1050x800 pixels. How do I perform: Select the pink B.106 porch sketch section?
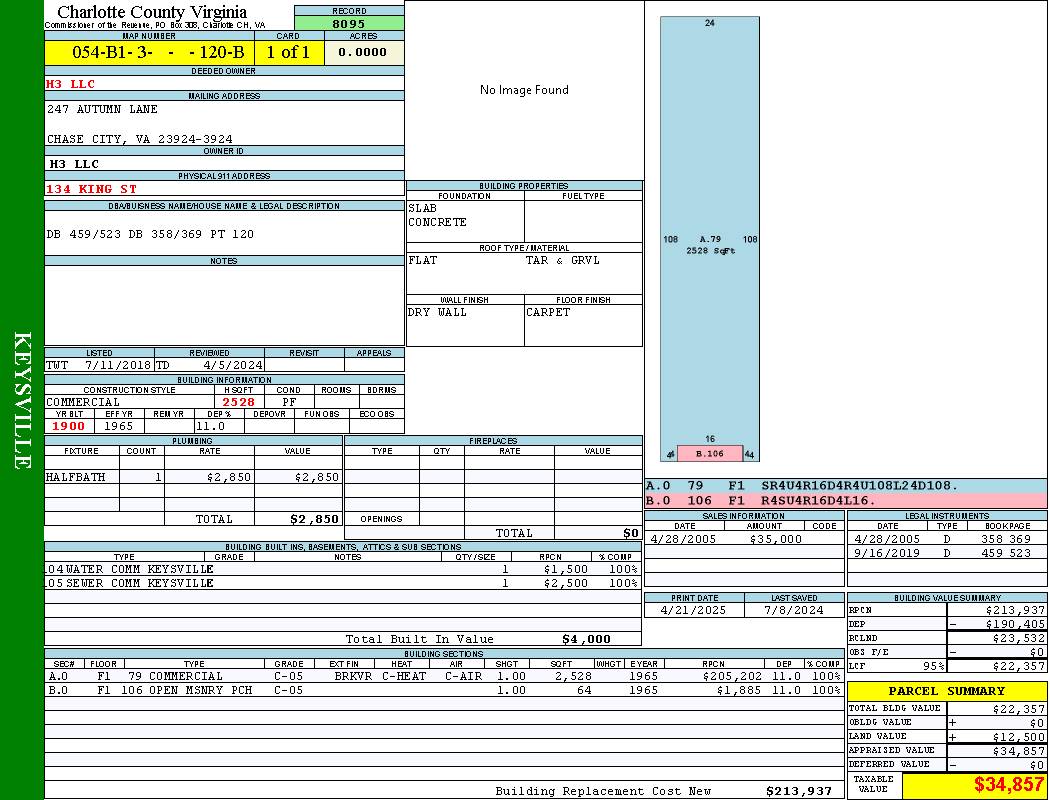click(x=709, y=454)
